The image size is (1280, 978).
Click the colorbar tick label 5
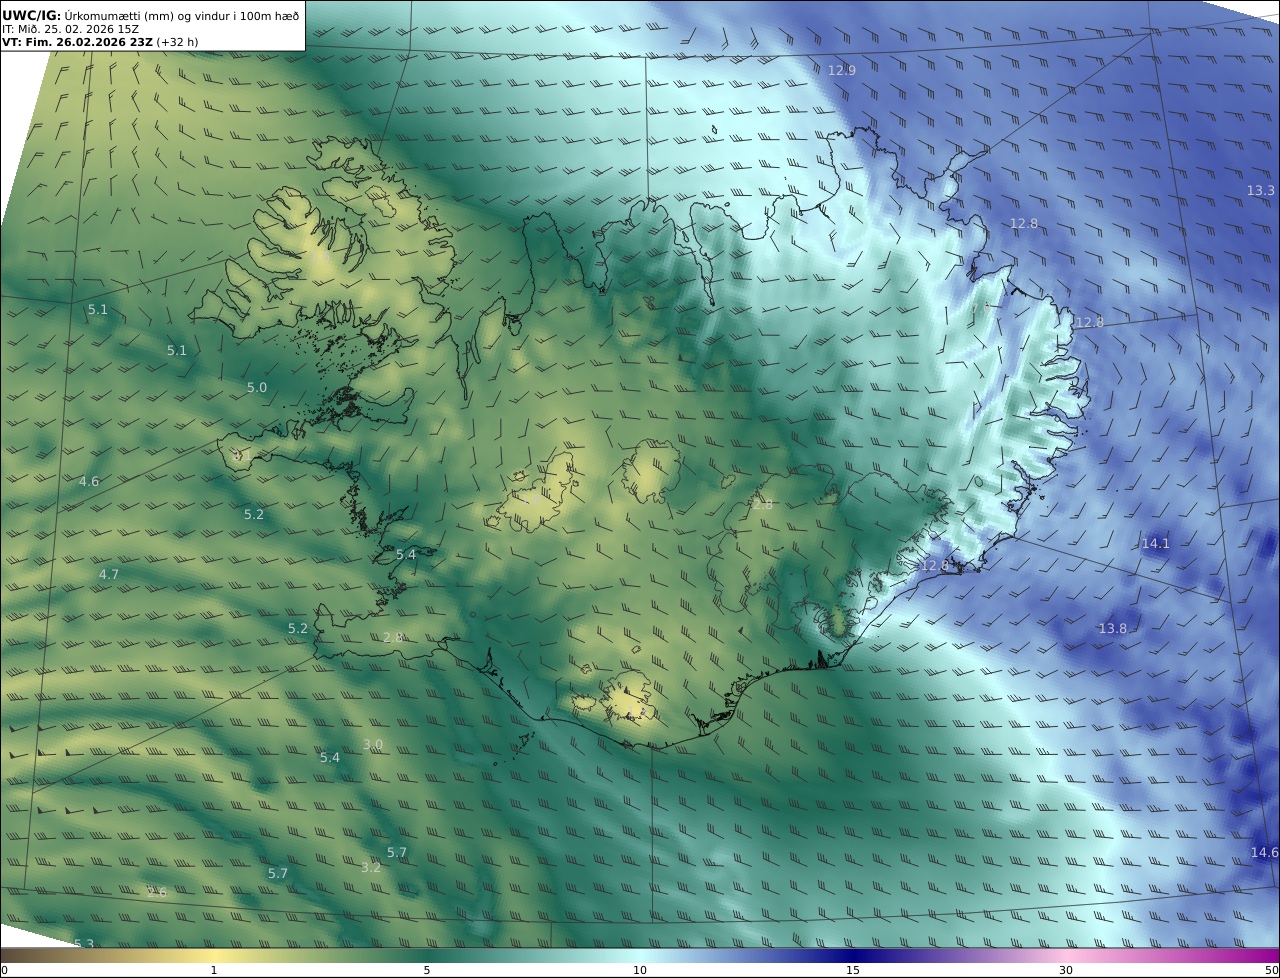coord(427,970)
